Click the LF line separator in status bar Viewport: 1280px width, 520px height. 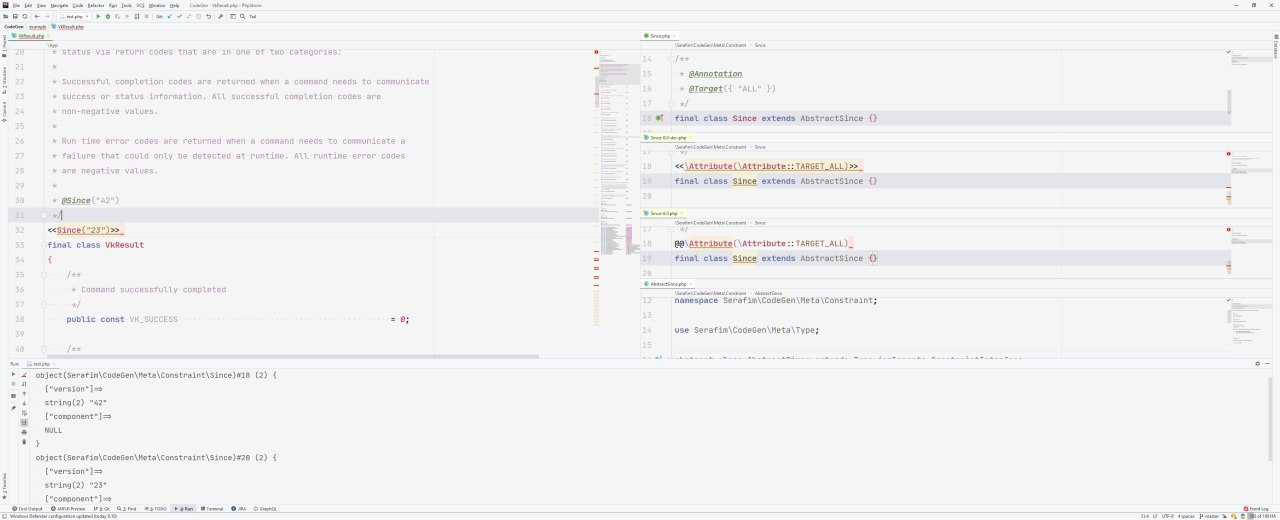(1155, 516)
